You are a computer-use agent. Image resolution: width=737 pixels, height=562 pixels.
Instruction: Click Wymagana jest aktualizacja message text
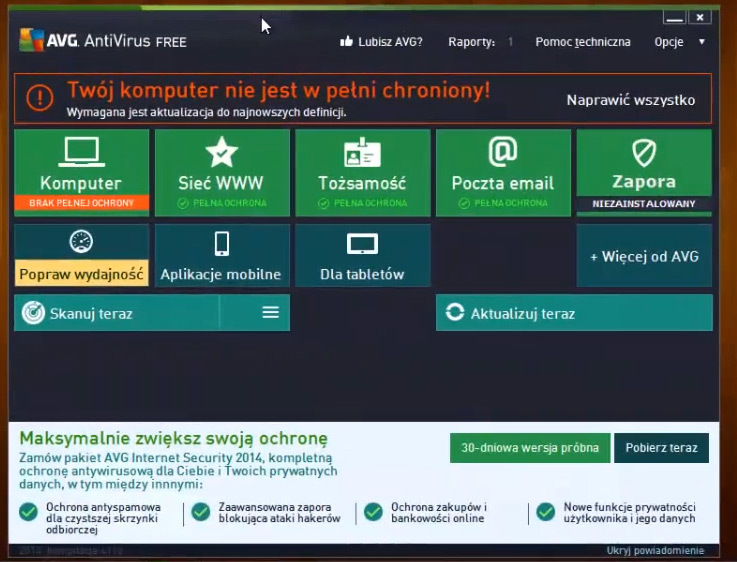coord(206,113)
